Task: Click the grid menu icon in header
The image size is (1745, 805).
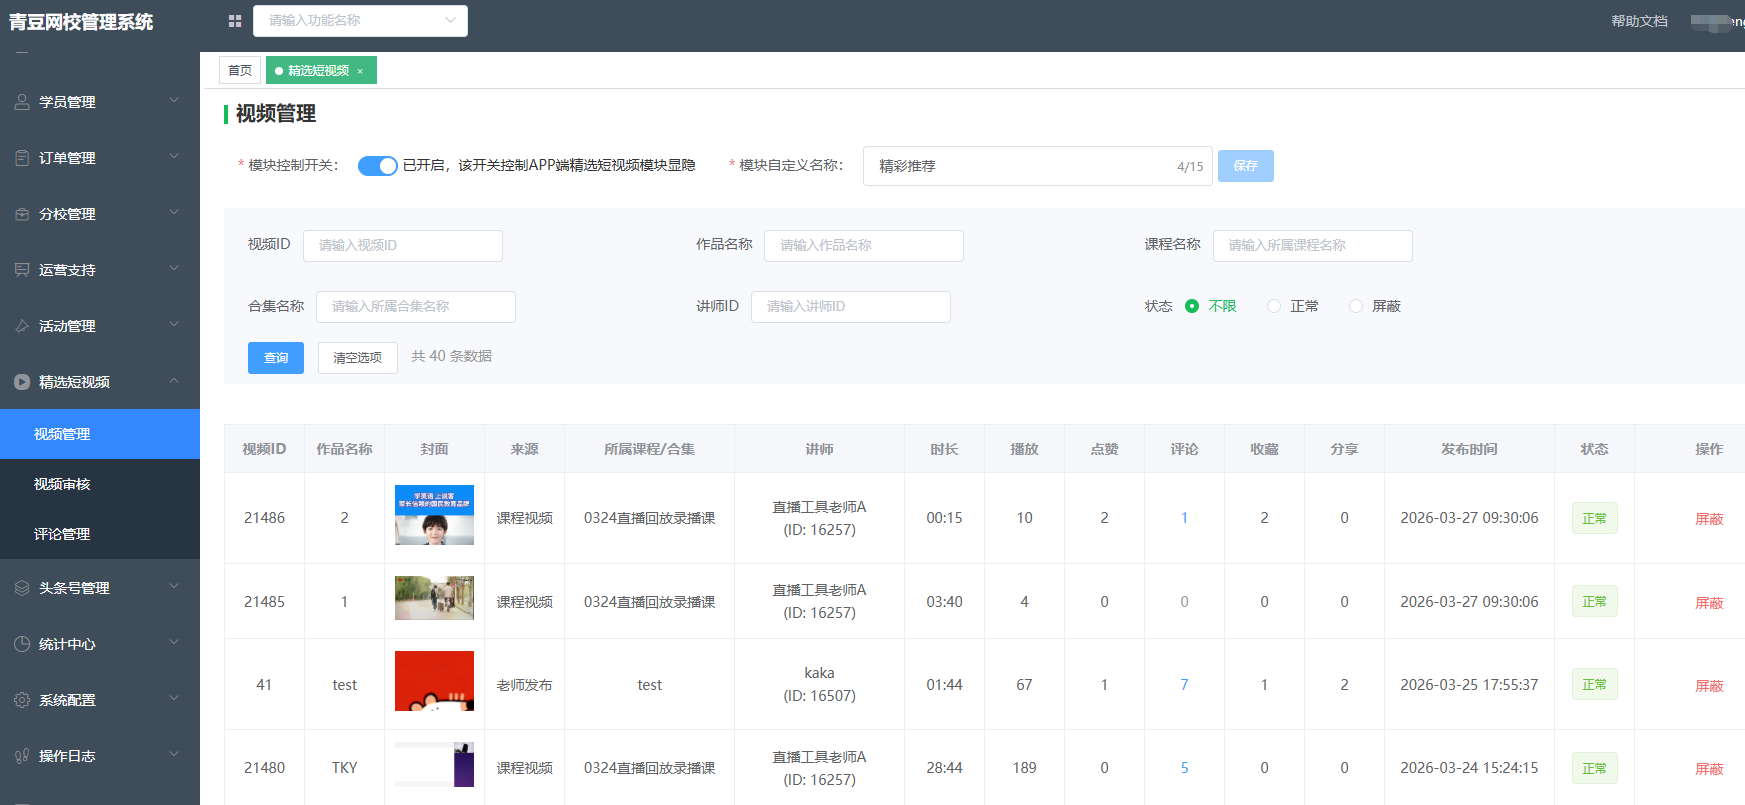Action: pos(235,21)
